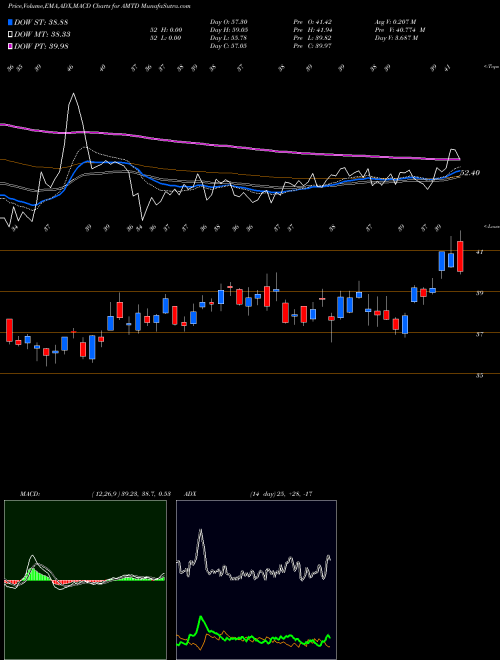Viewport: 500px width, 660px height.
Task: Click the Day O opening price value
Action: pos(238,22)
